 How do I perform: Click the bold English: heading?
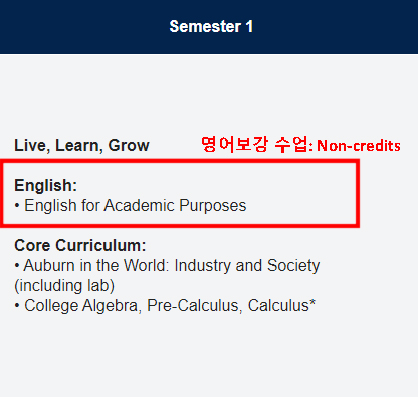(x=45, y=185)
